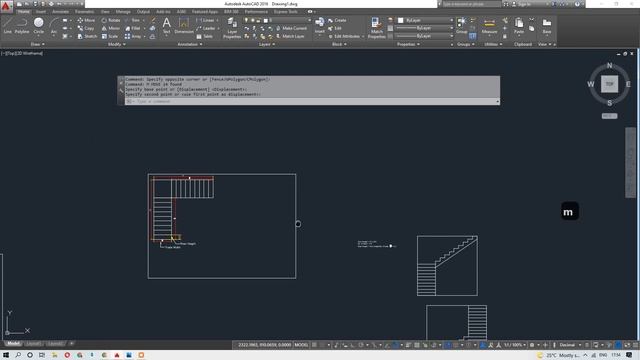The height and width of the screenshot is (360, 640).
Task: Click Edit Attributes button in Block panel
Action: click(x=346, y=36)
